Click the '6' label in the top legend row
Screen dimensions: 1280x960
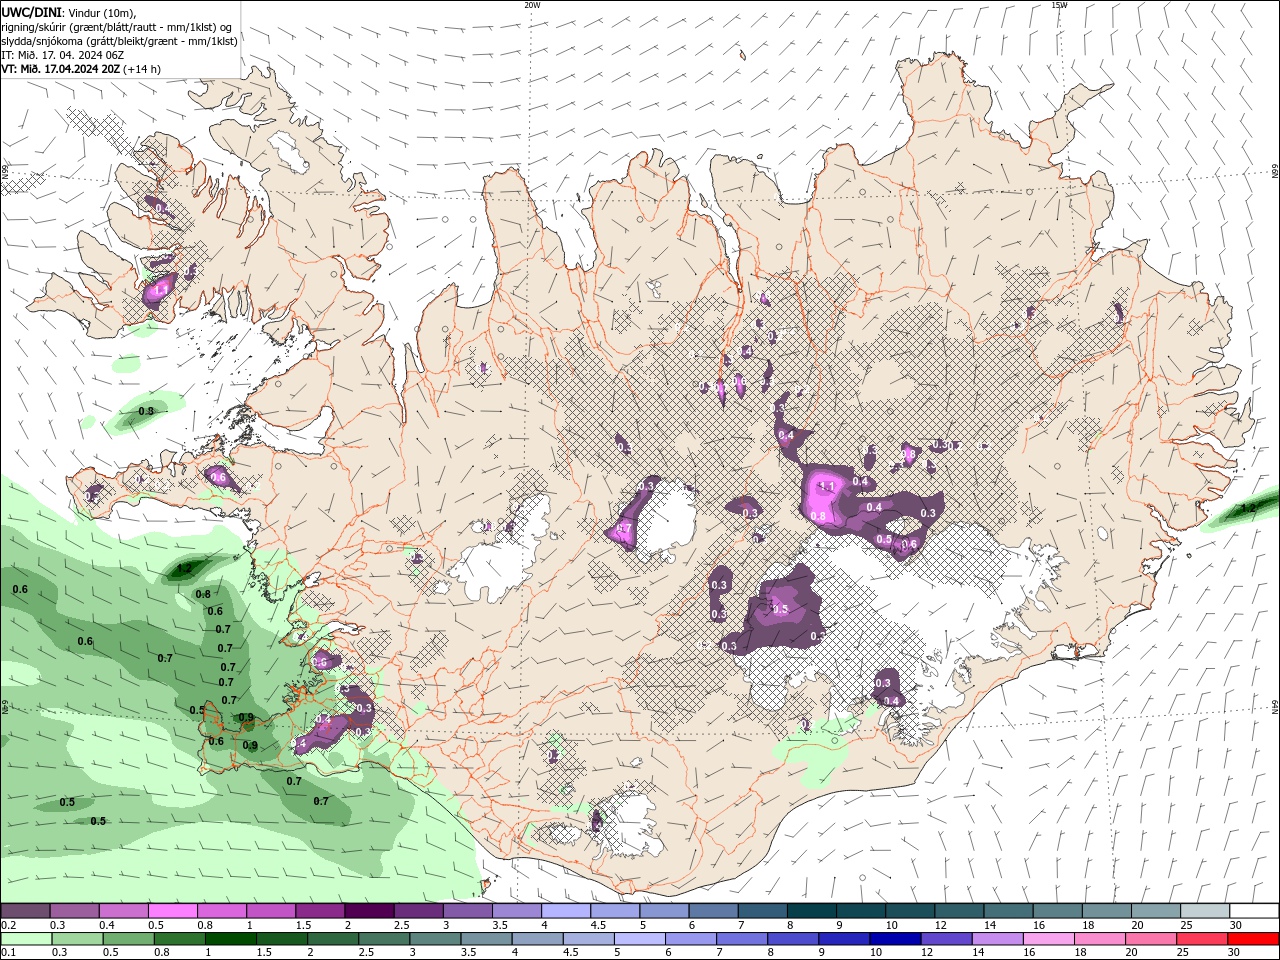[x=691, y=925]
